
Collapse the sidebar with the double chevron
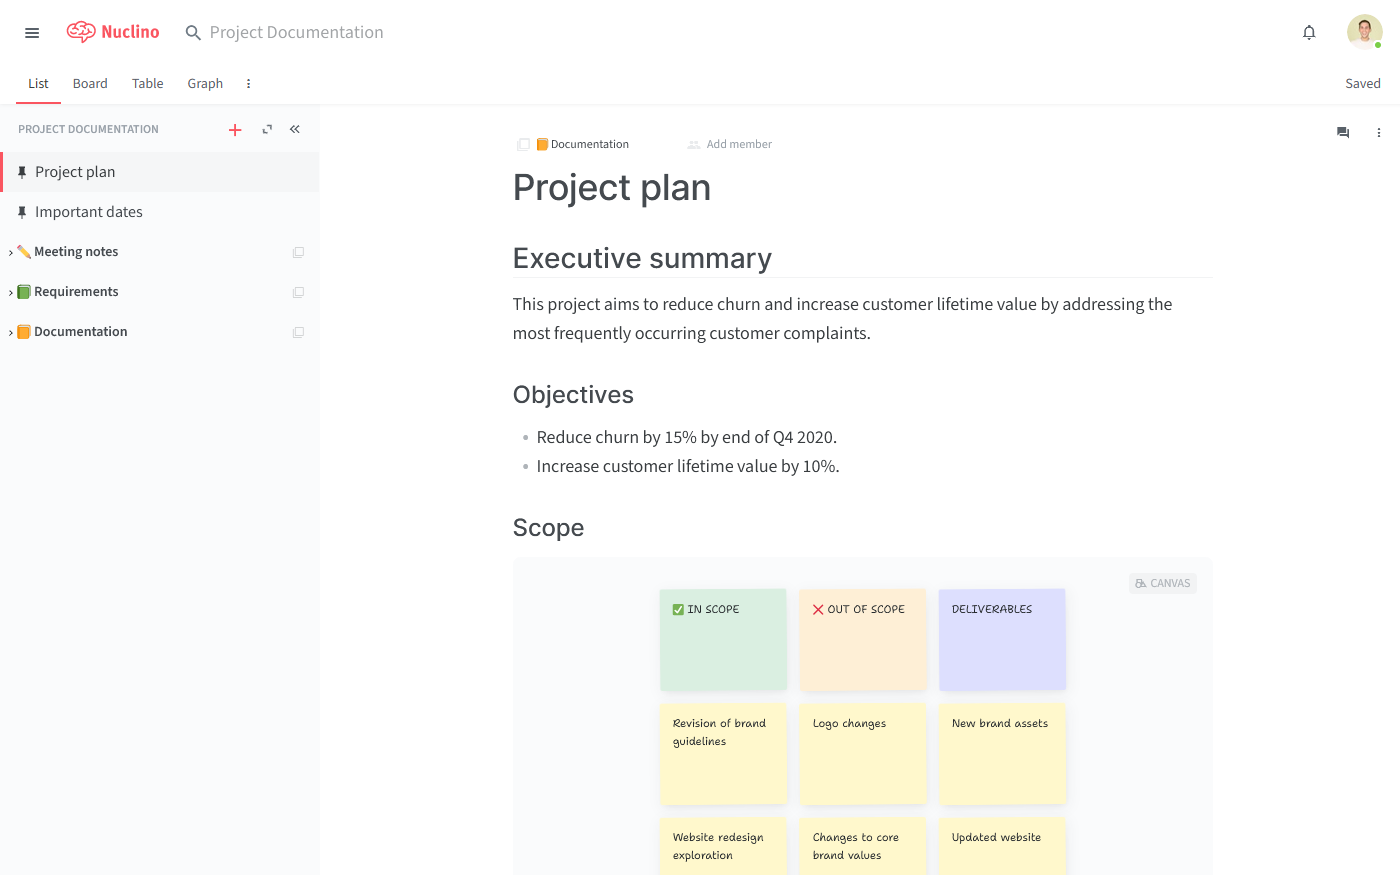[295, 129]
